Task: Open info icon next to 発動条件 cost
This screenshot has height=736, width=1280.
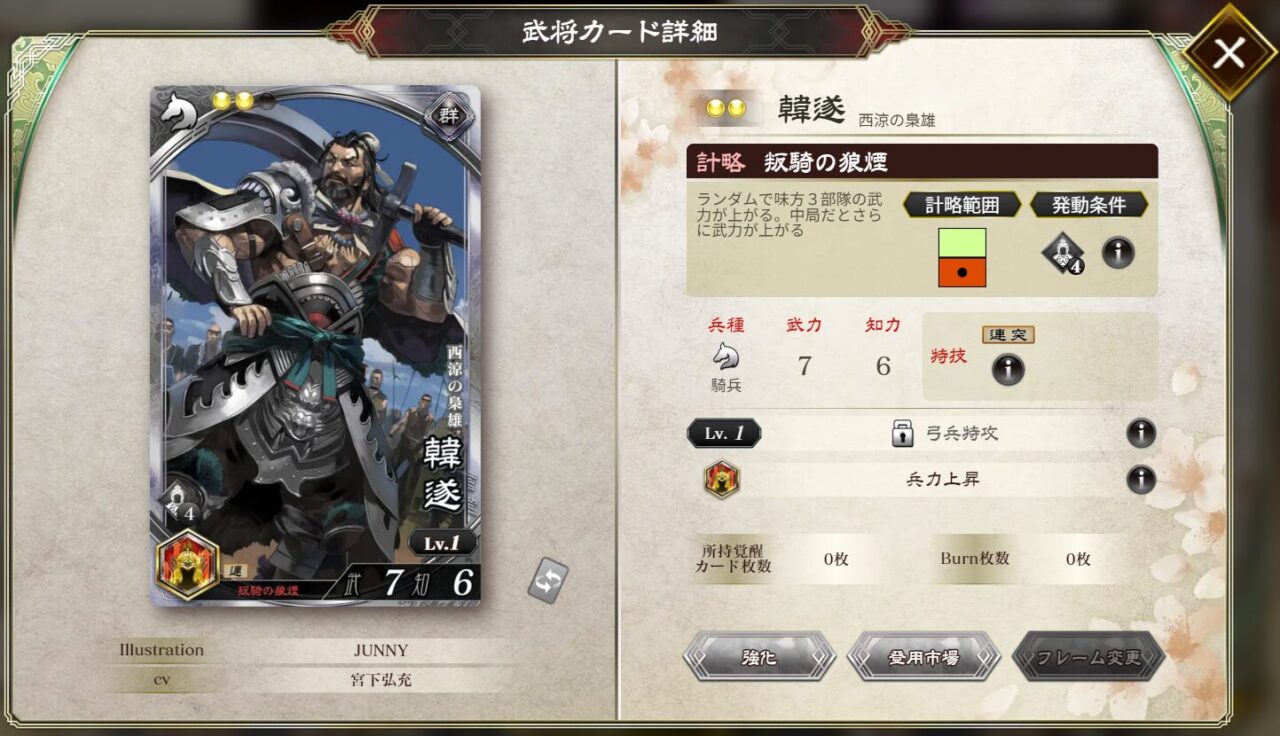Action: pyautogui.click(x=1118, y=252)
